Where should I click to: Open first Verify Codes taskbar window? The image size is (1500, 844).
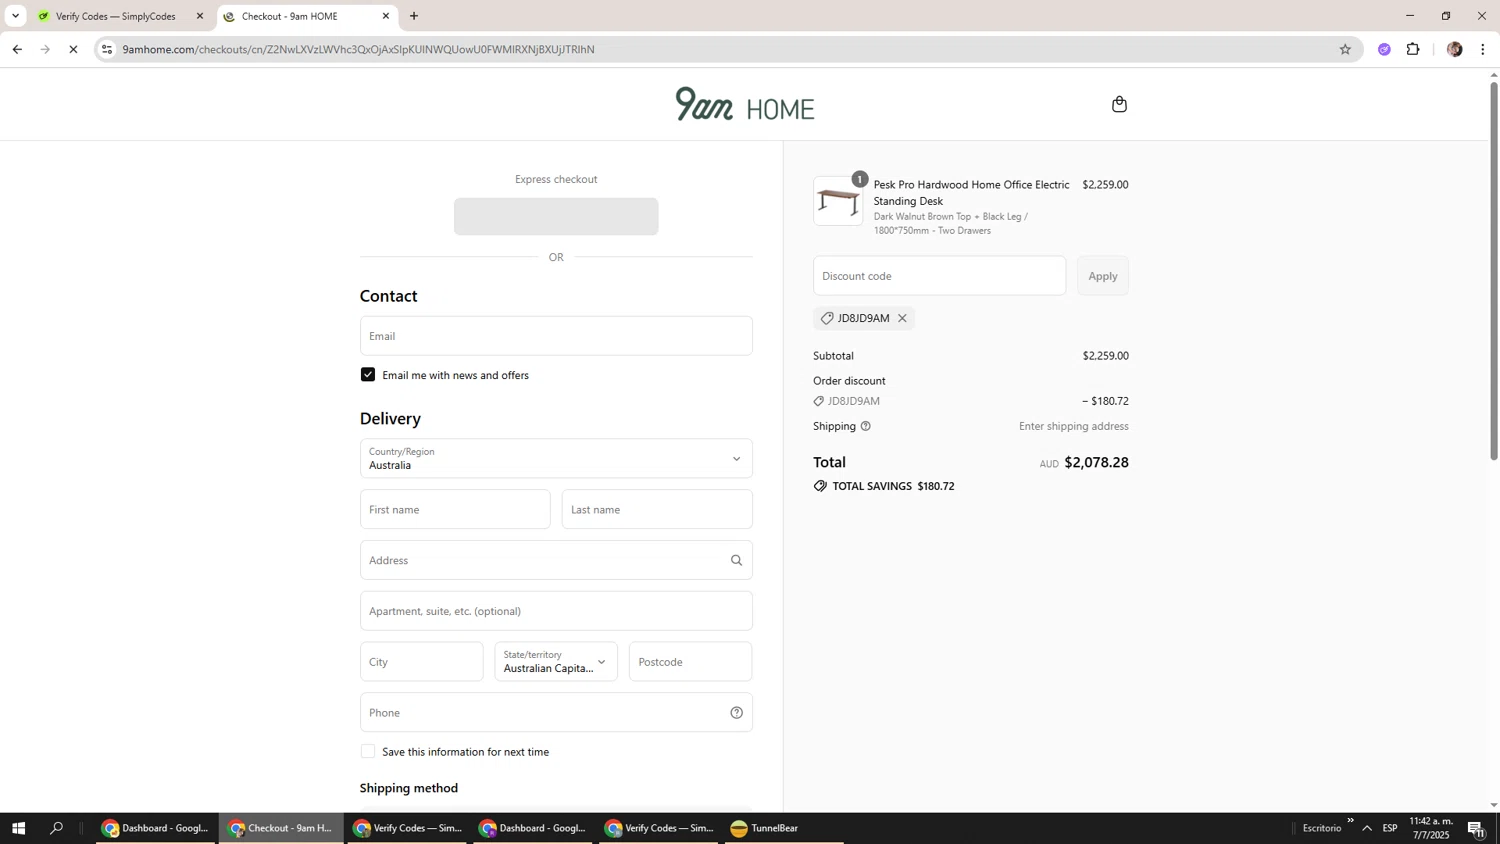tap(407, 828)
